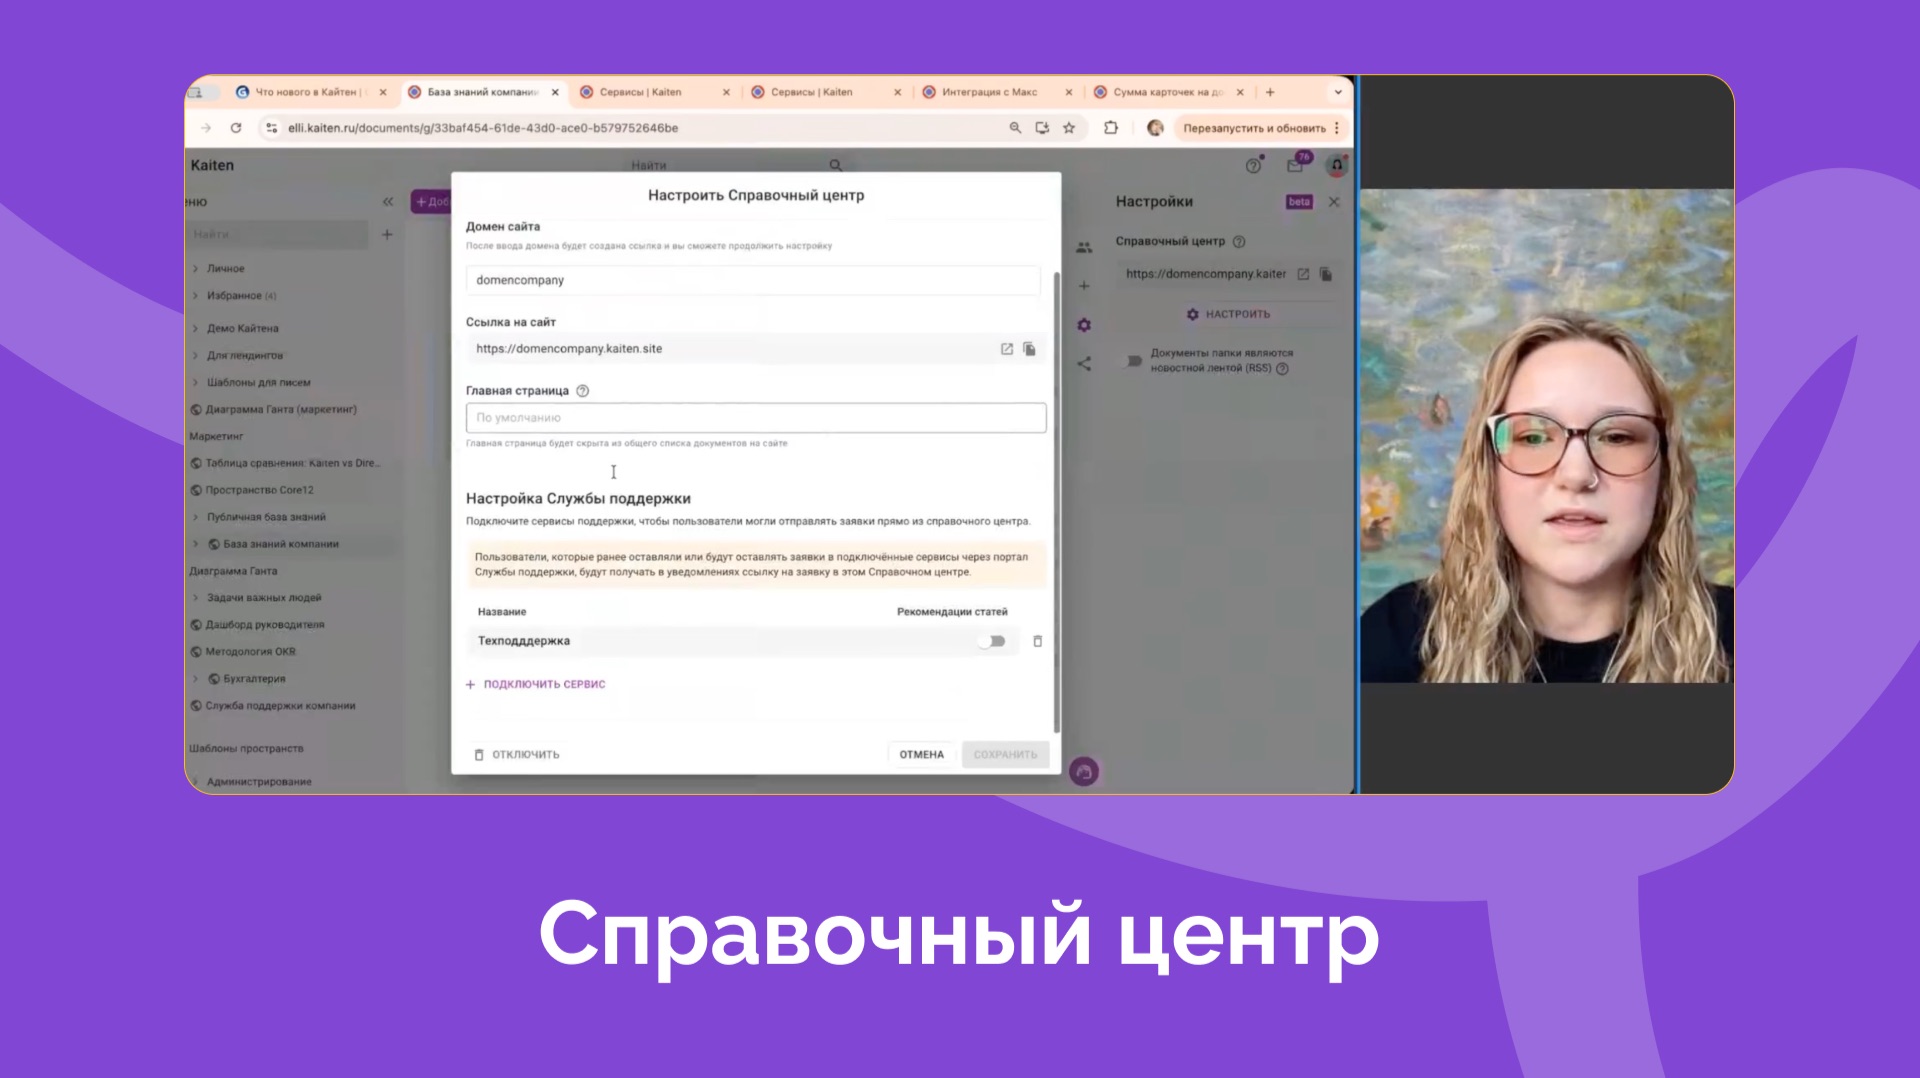This screenshot has height=1078, width=1920.
Task: Expand the Публичная база знаний item
Action: pos(196,517)
